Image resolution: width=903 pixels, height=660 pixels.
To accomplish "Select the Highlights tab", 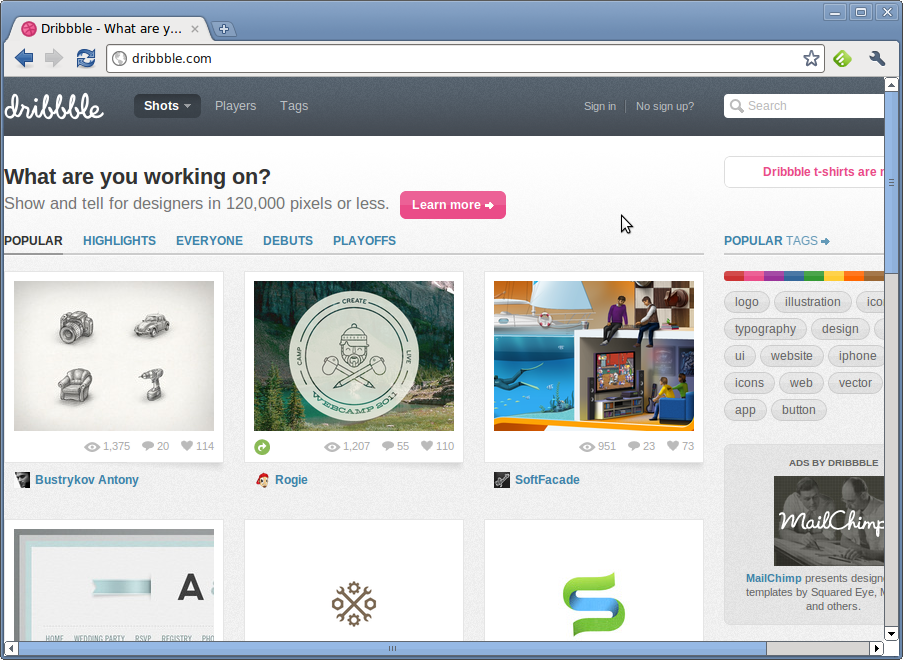I will 119,241.
